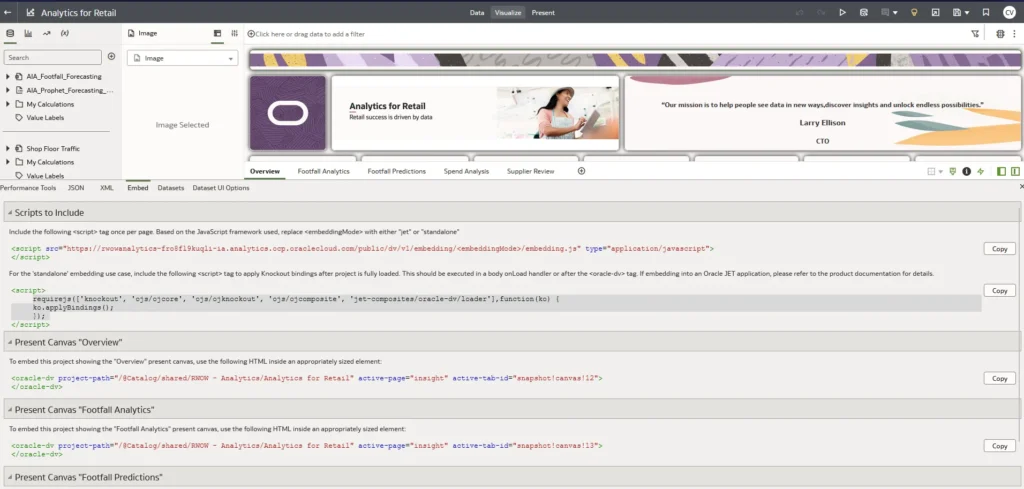Click the black circular info icon
Viewport: 1024px width, 489px height.
coord(967,172)
